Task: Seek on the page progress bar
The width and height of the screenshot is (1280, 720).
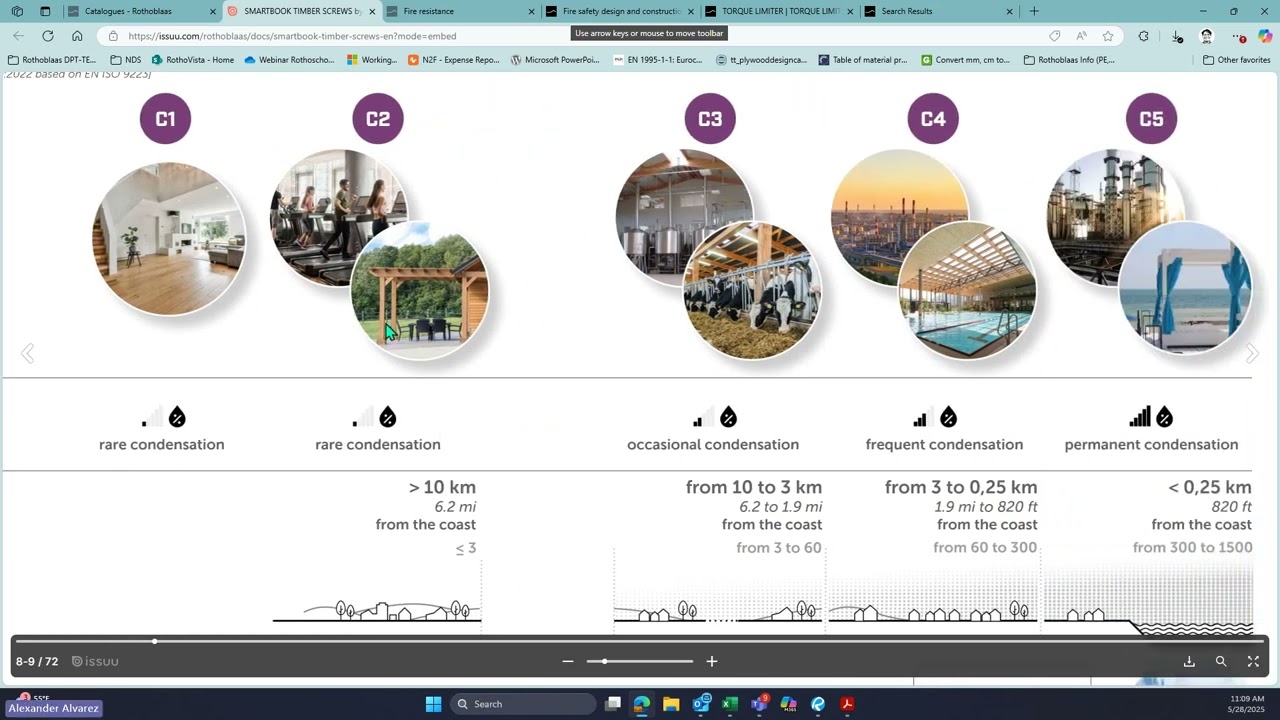Action: tap(640, 641)
